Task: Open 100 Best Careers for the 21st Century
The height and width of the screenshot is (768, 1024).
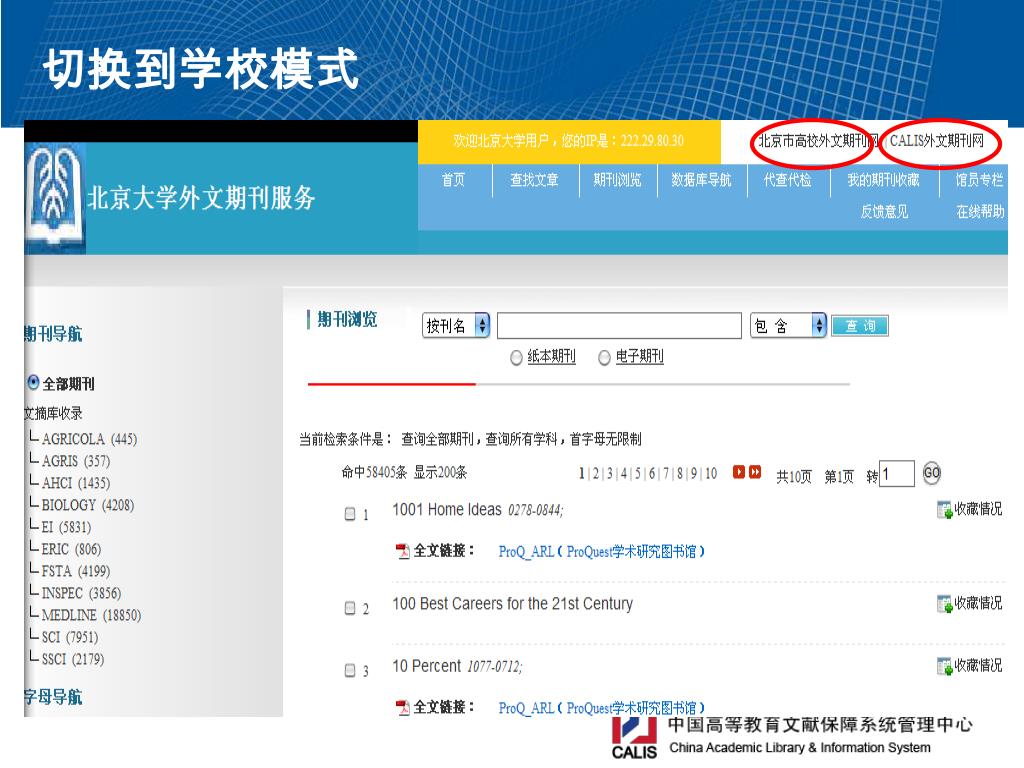Action: (x=513, y=603)
